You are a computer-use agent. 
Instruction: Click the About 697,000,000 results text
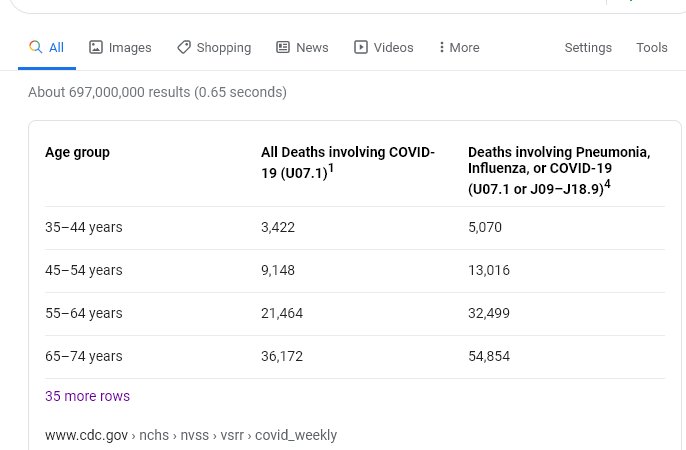coord(158,92)
